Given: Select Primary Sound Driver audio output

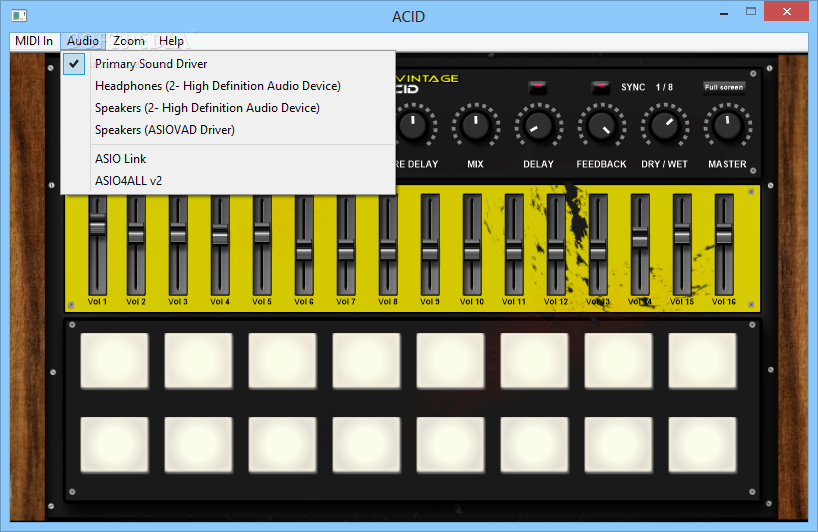Looking at the screenshot, I should pyautogui.click(x=228, y=64).
